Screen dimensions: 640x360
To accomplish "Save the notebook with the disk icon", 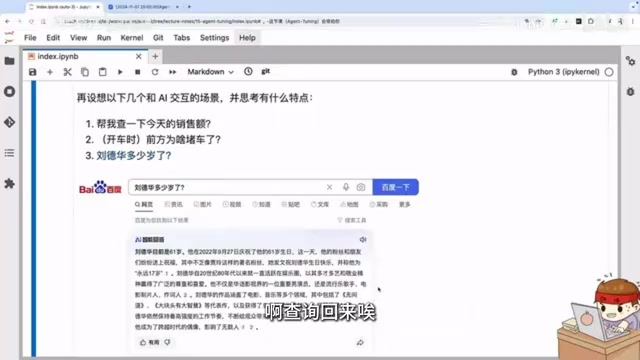I will [33, 72].
